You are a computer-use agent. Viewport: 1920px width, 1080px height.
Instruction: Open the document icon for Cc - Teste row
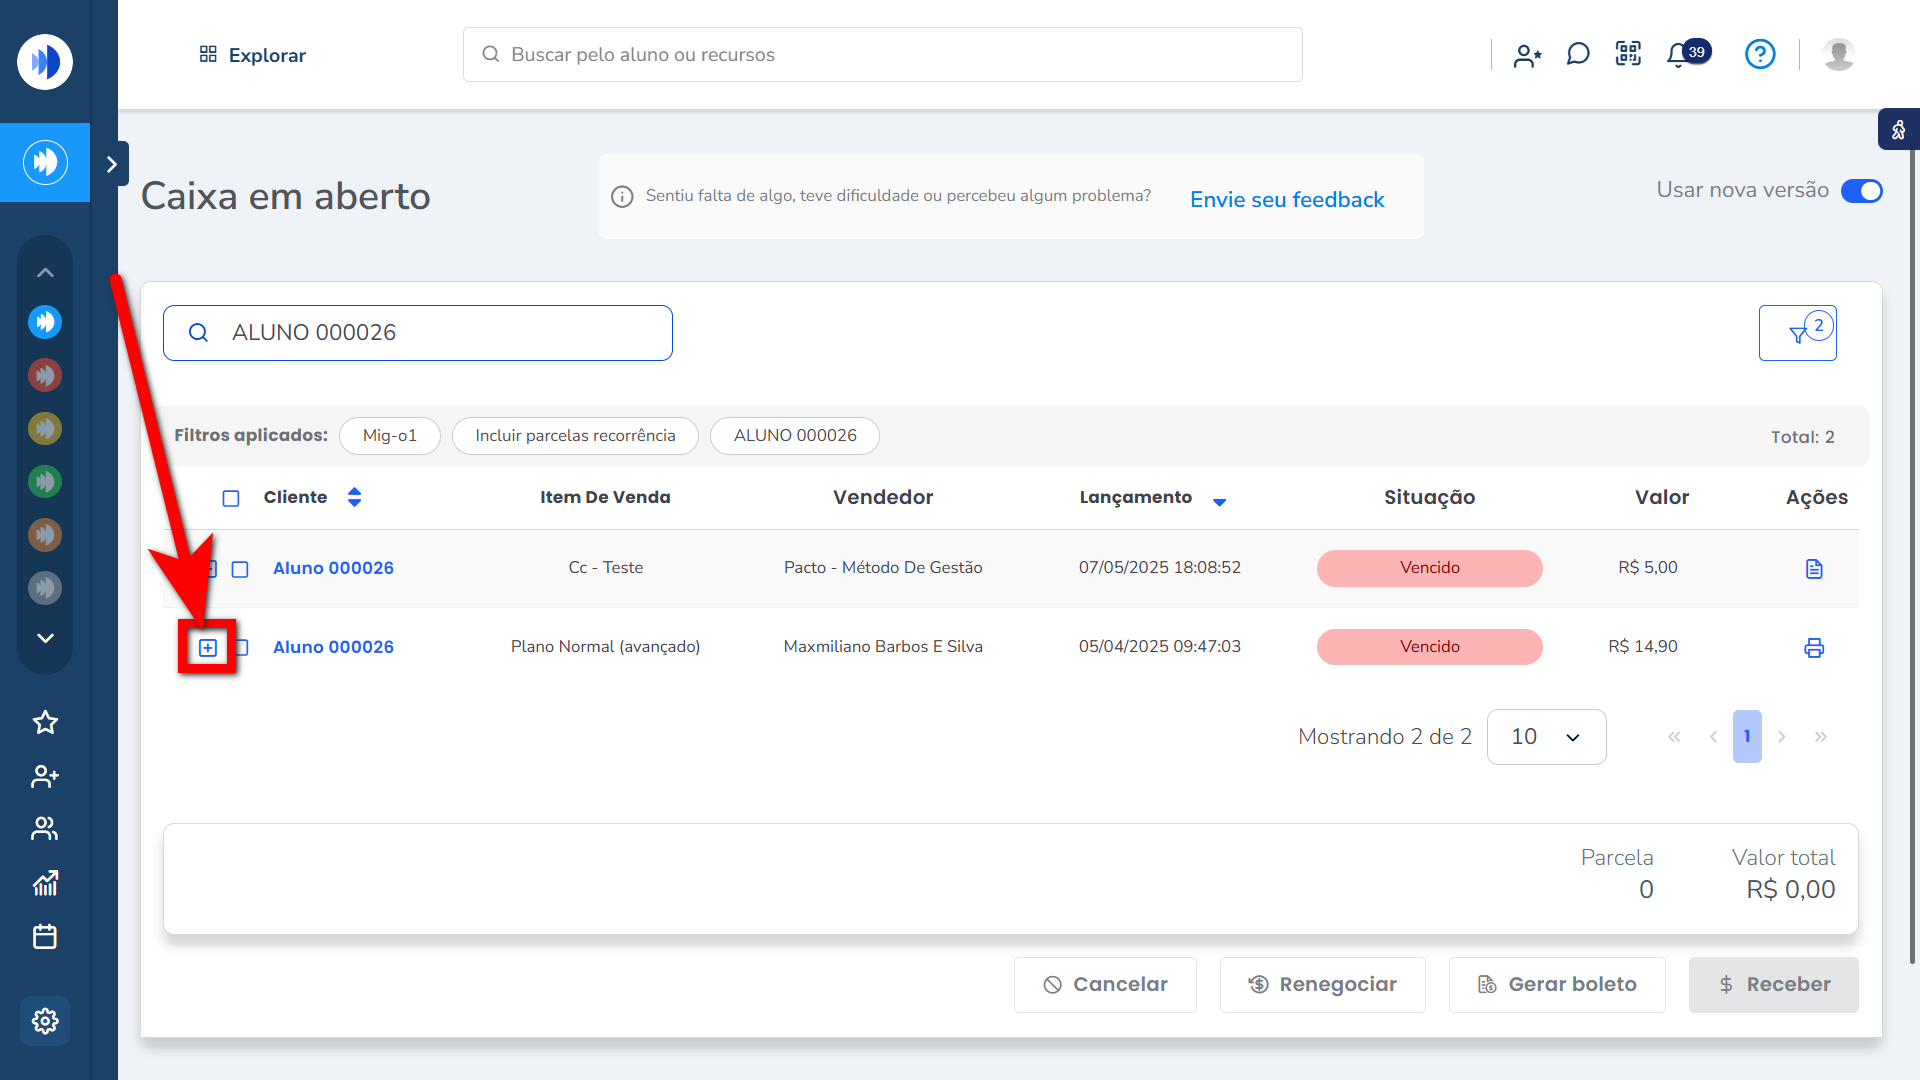pyautogui.click(x=1814, y=569)
